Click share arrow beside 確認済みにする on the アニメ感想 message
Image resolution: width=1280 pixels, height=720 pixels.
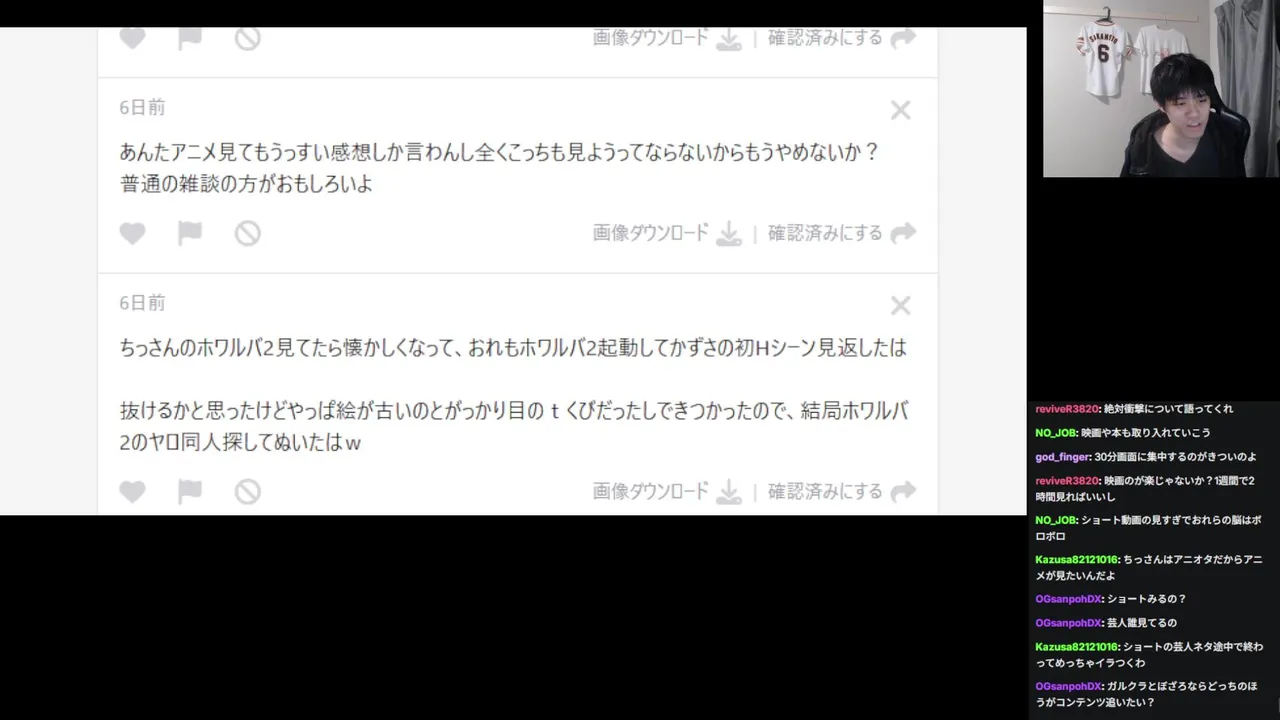pyautogui.click(x=903, y=233)
